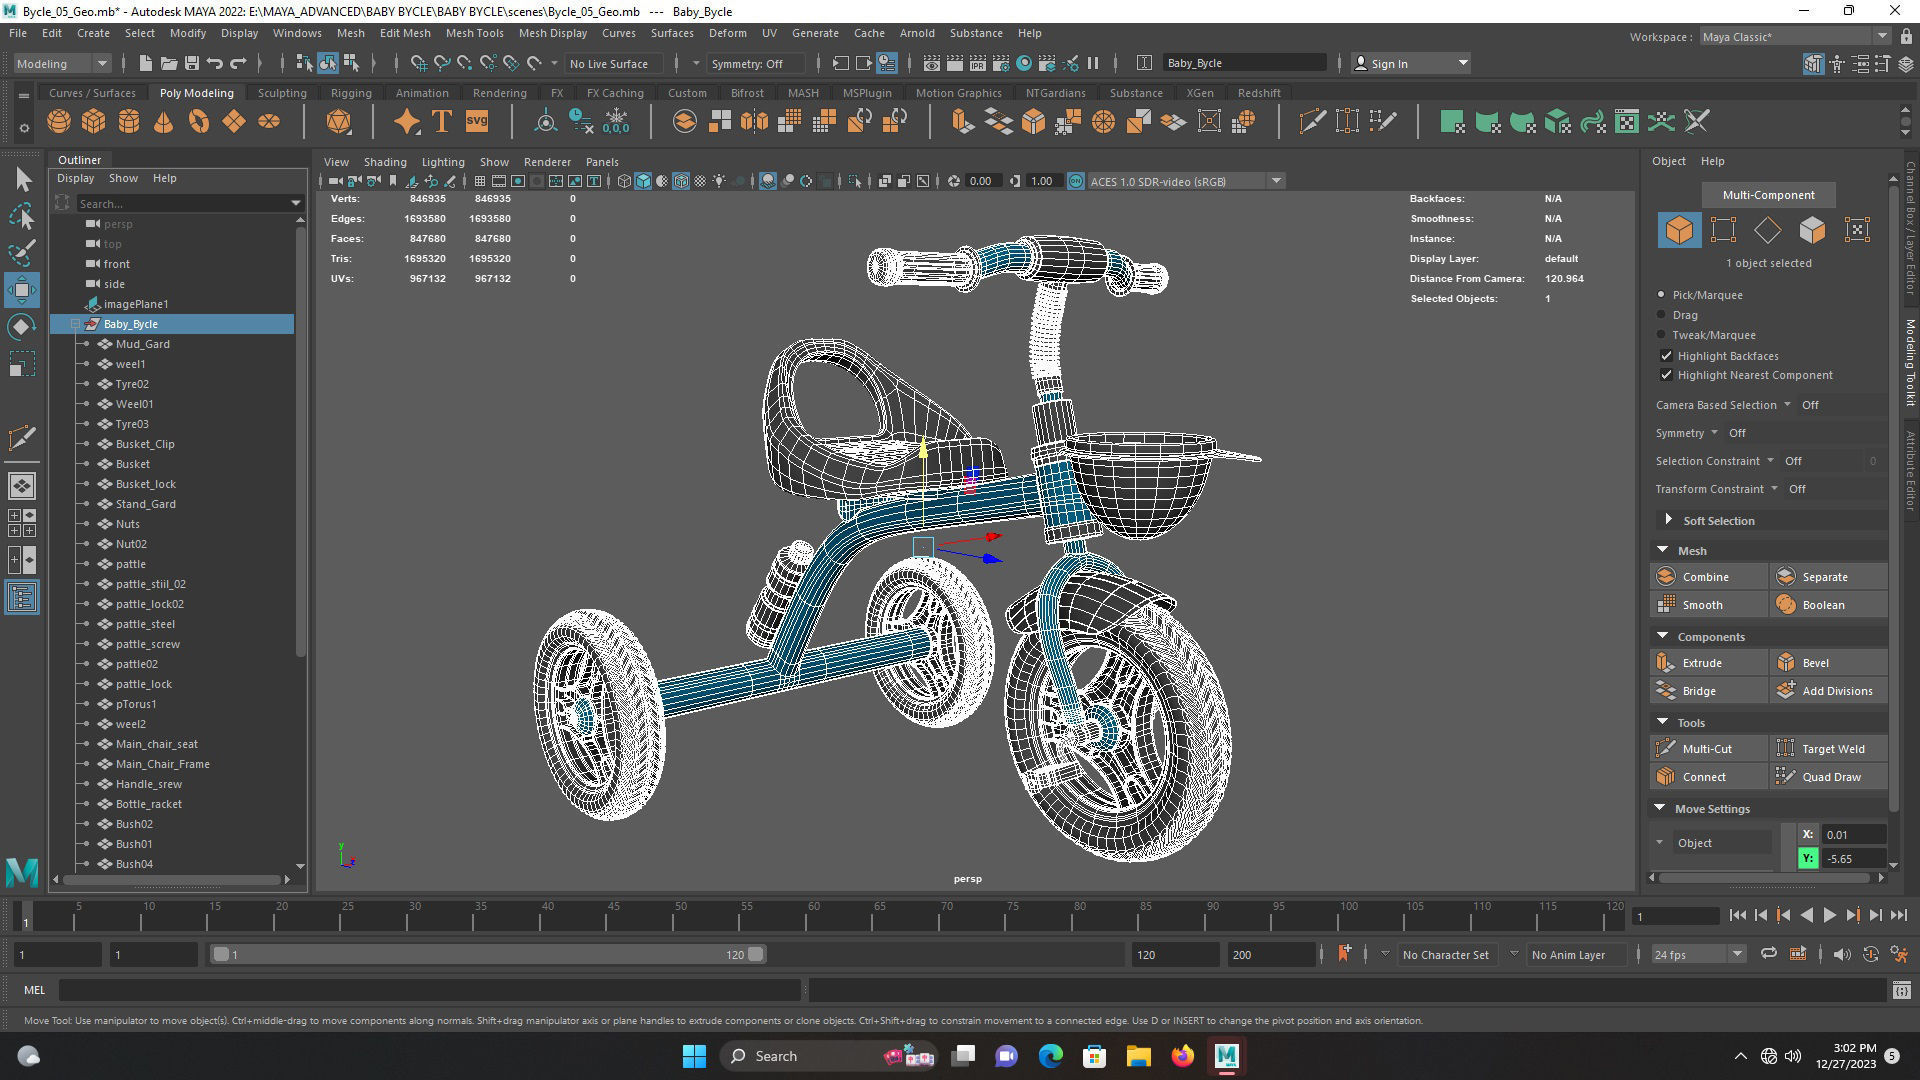Click the polygon sphere shelf icon

[59, 122]
